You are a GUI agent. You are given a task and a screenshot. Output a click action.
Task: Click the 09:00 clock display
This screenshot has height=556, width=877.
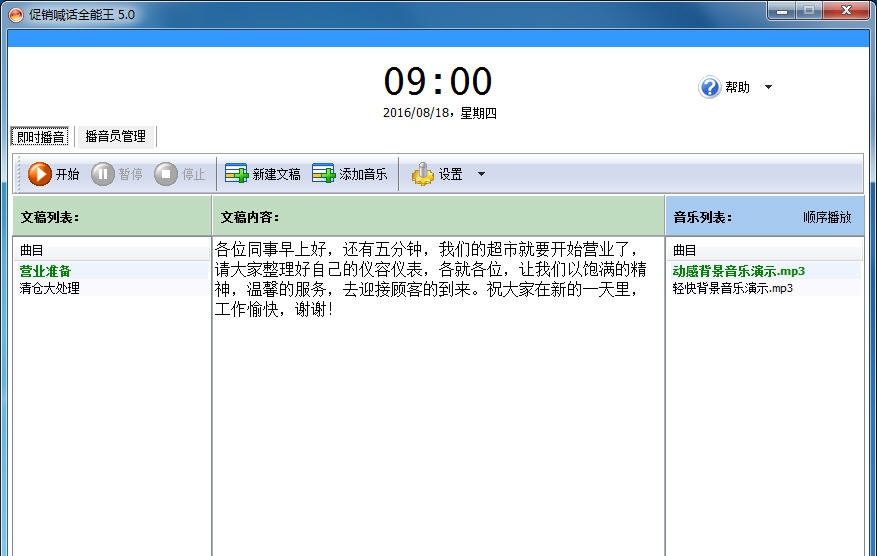(x=438, y=81)
